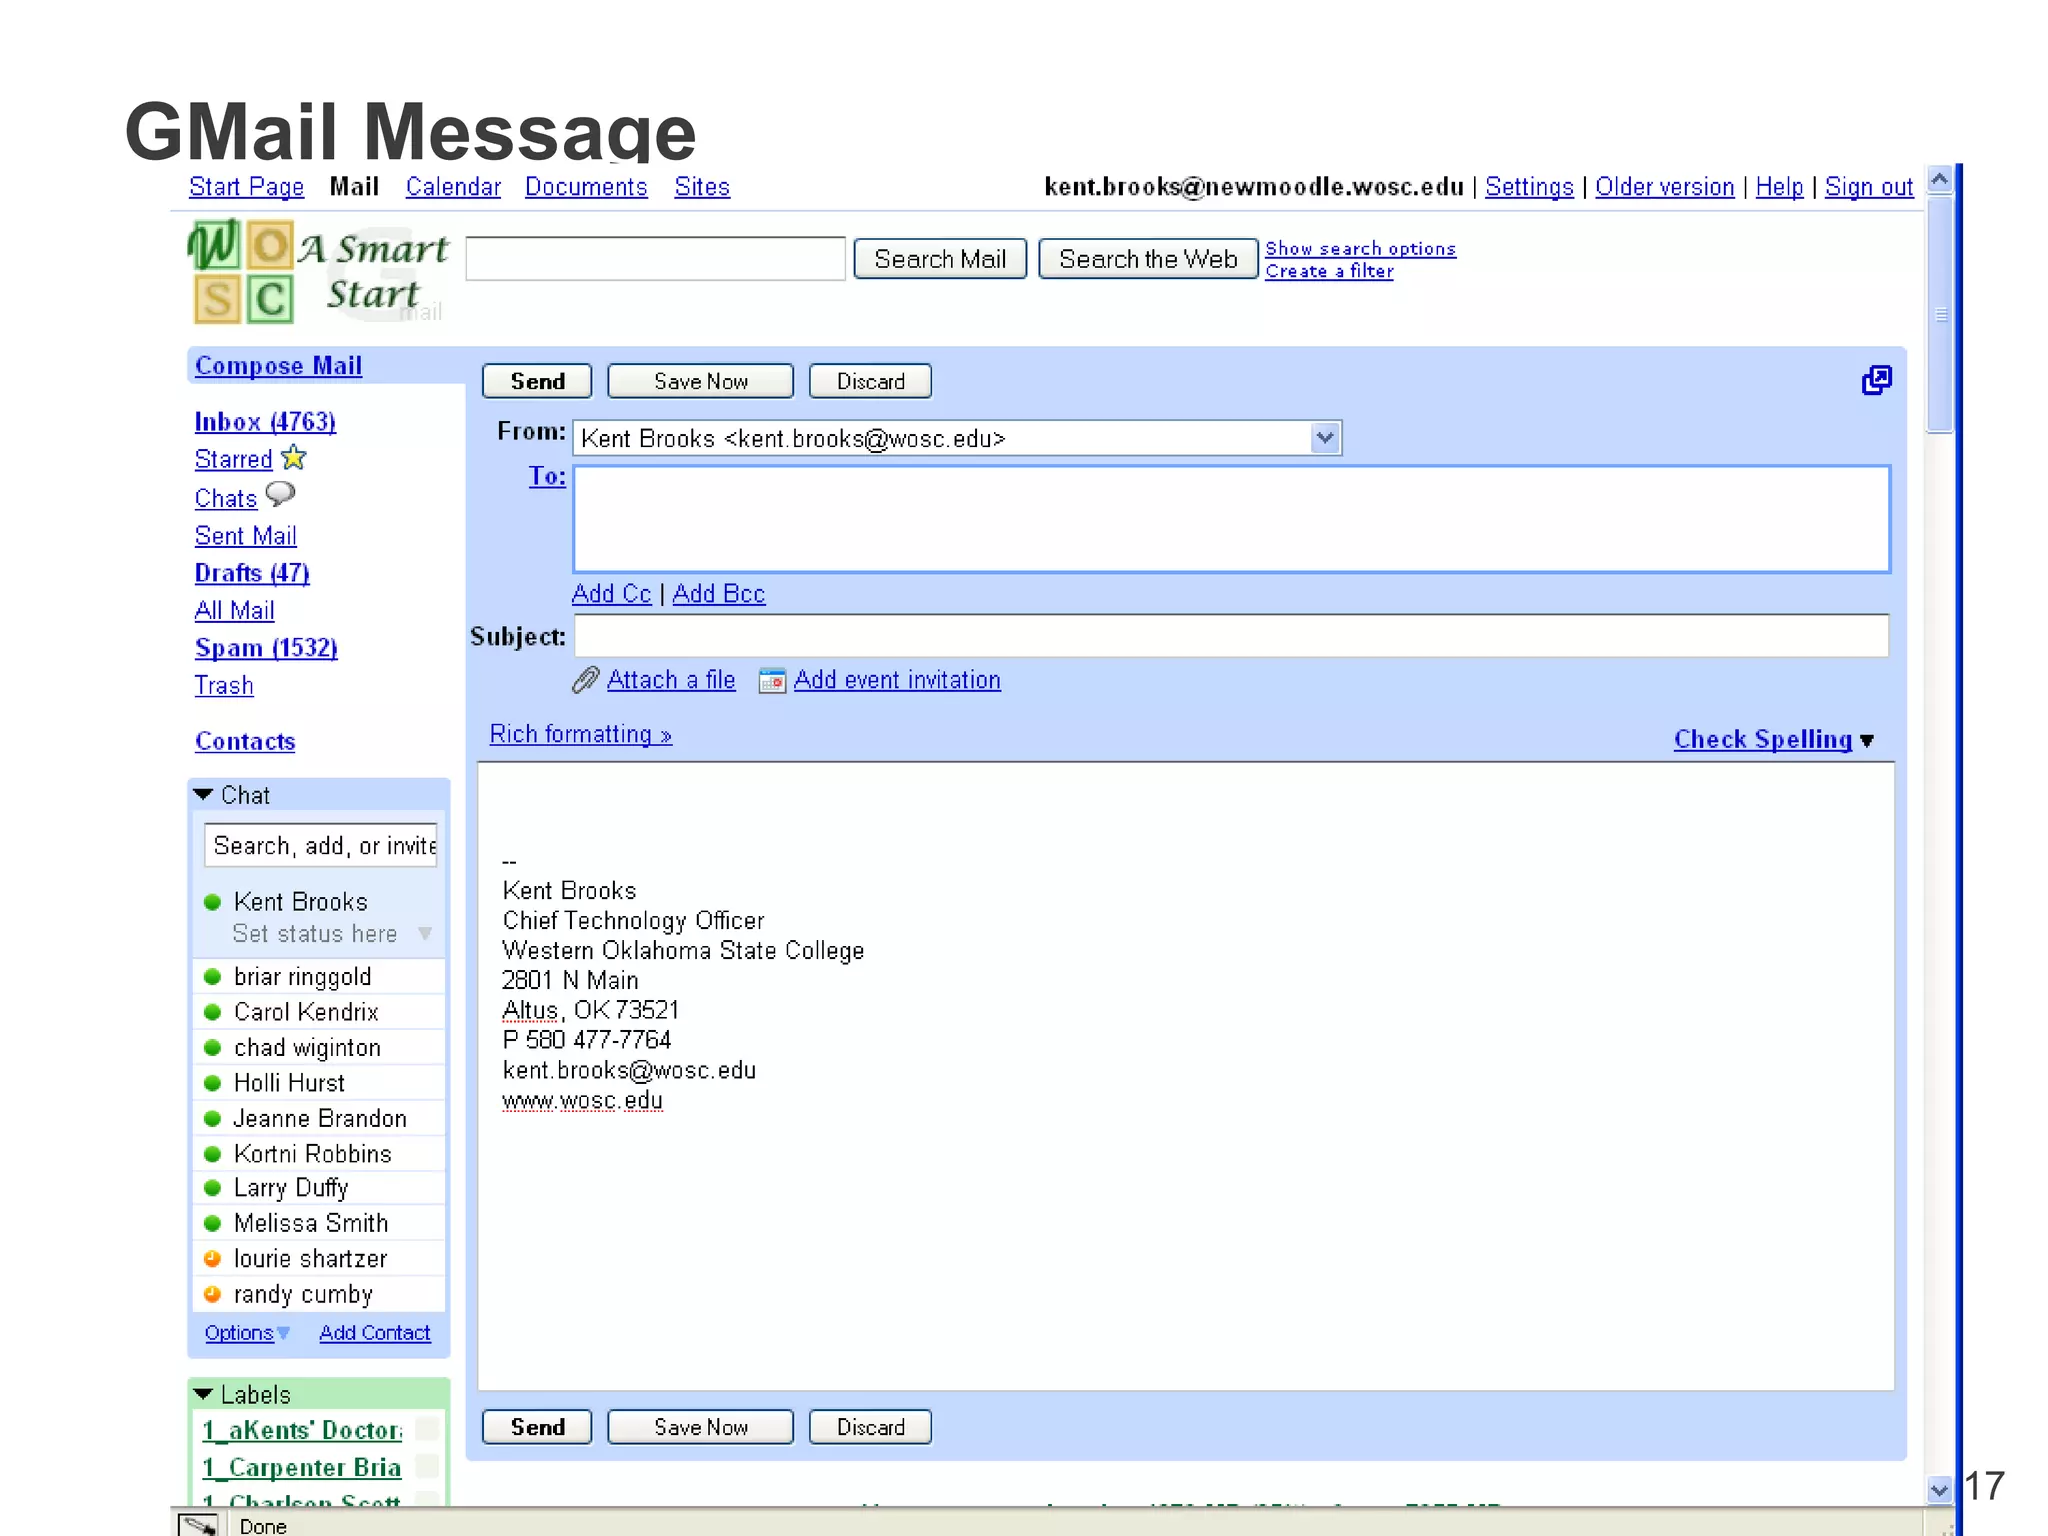Click the Attach a file link
The height and width of the screenshot is (1536, 2048).
tap(671, 680)
